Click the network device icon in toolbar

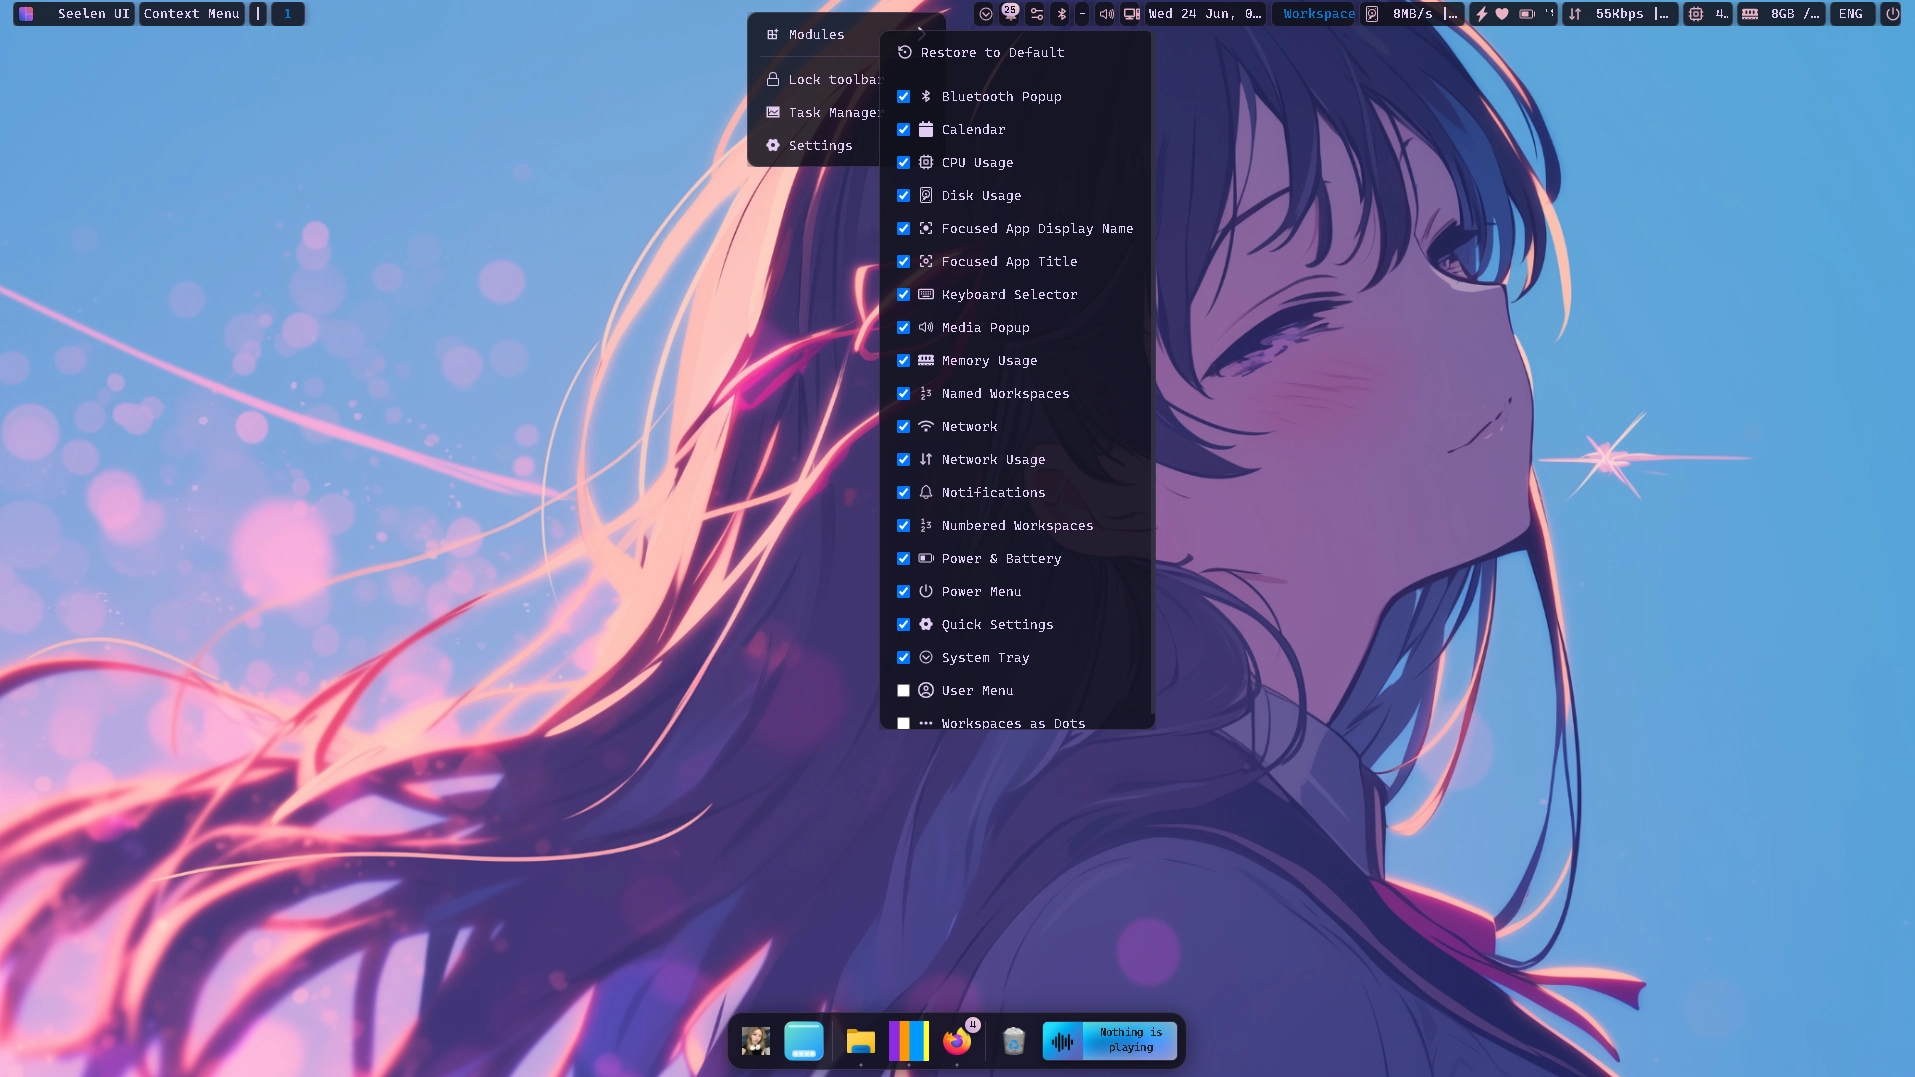tap(1132, 14)
